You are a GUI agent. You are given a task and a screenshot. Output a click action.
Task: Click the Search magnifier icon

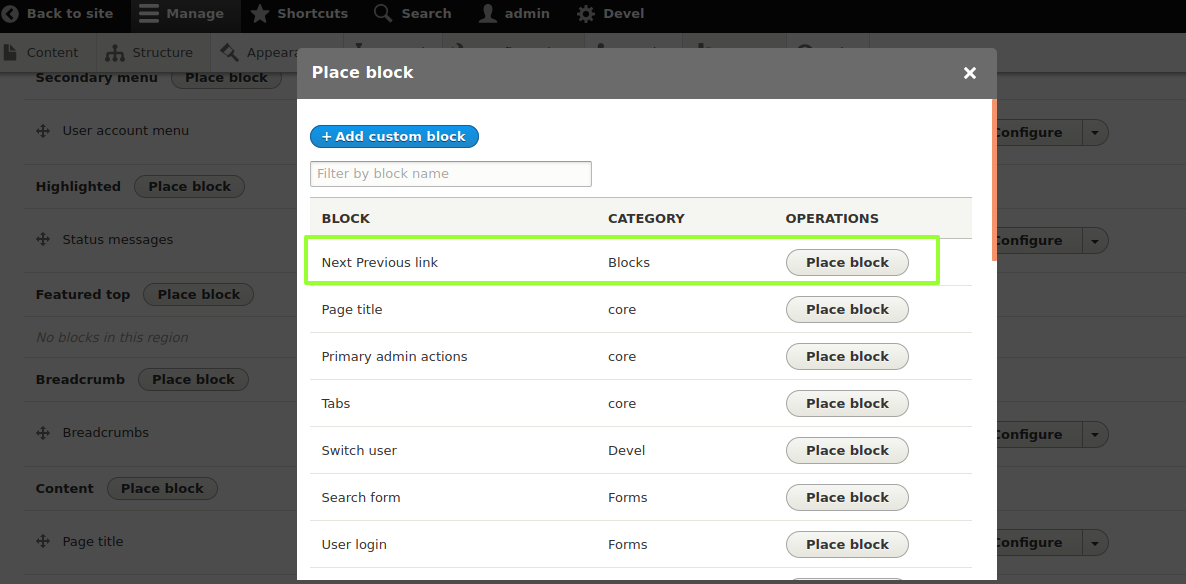pyautogui.click(x=381, y=14)
